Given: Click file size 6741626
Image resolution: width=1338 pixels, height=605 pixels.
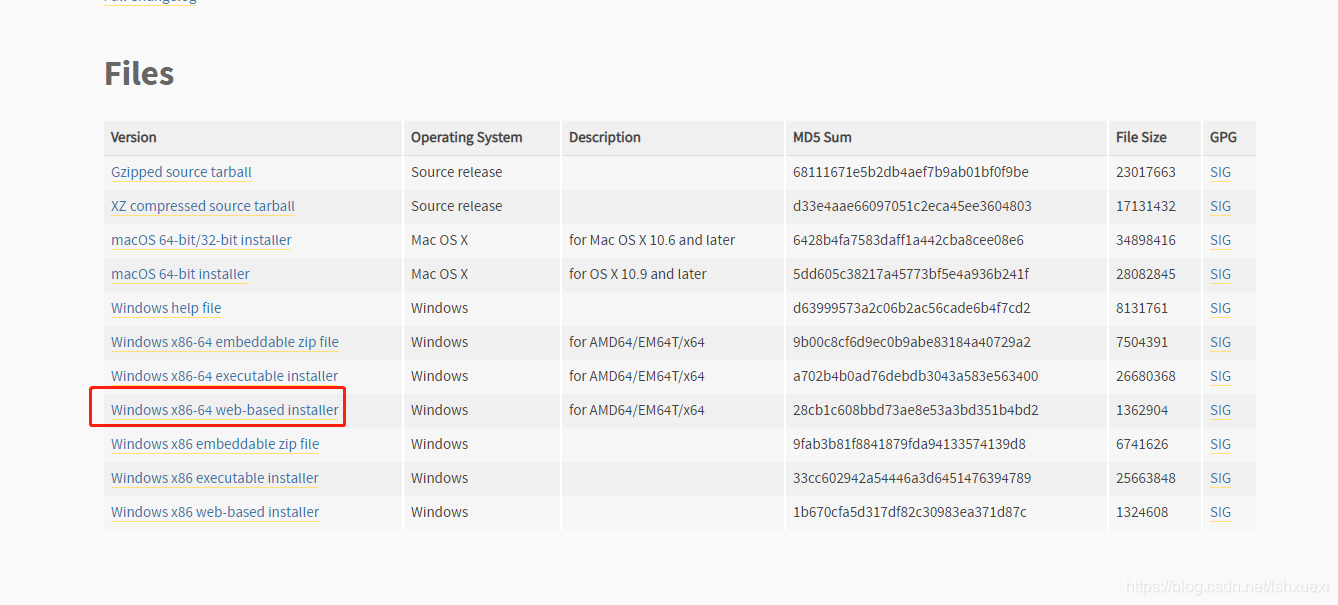Looking at the screenshot, I should click(x=1142, y=444).
